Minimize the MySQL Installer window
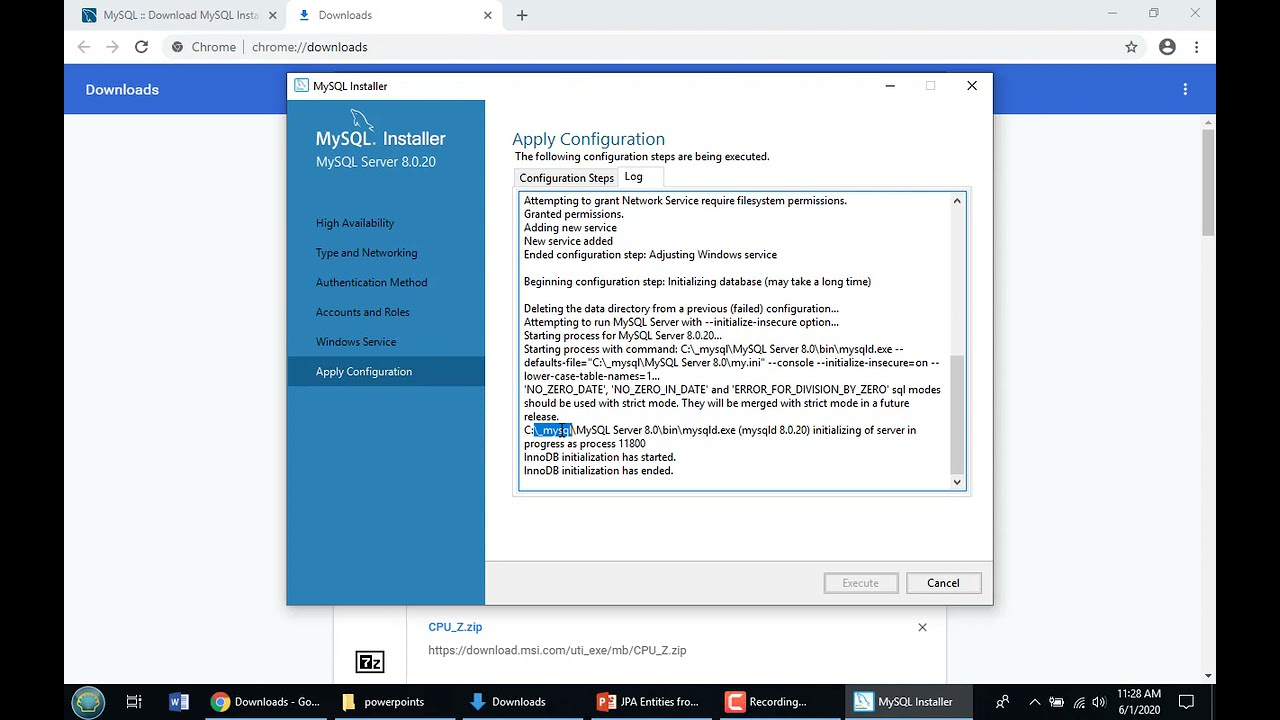The width and height of the screenshot is (1280, 720). [x=890, y=86]
